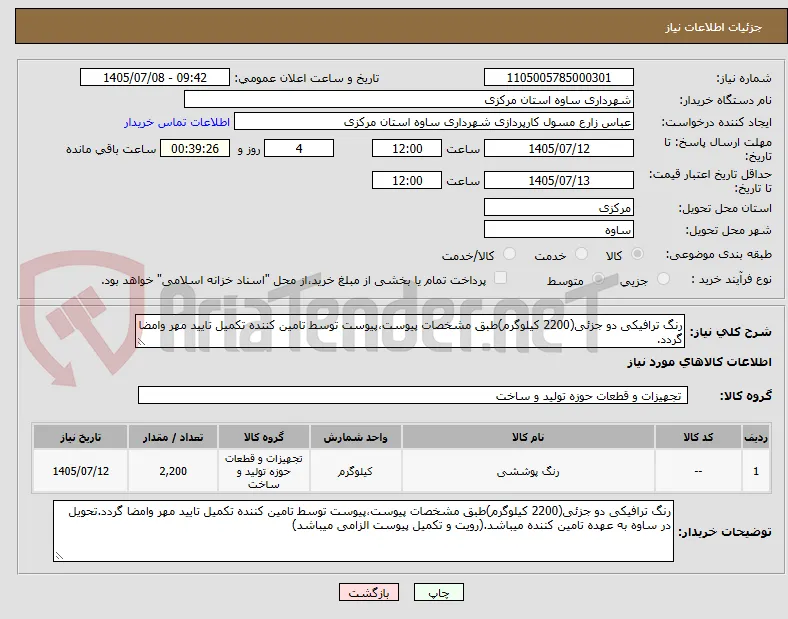The width and height of the screenshot is (788, 619).
Task: Open the اطلاعات تماس خریدار link
Action: click(x=177, y=122)
